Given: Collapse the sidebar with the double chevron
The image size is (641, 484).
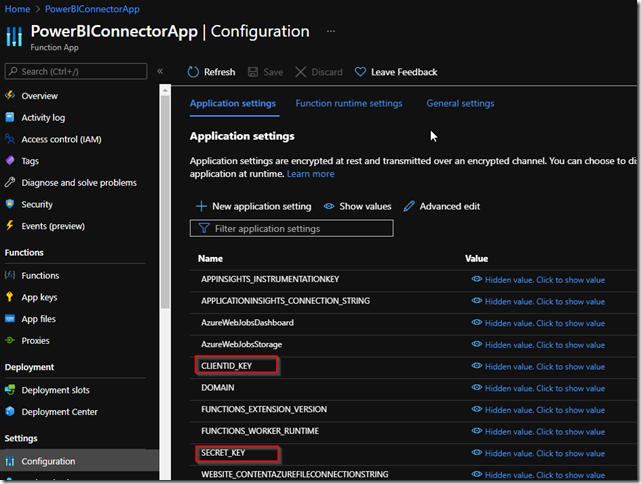Looking at the screenshot, I should point(160,71).
